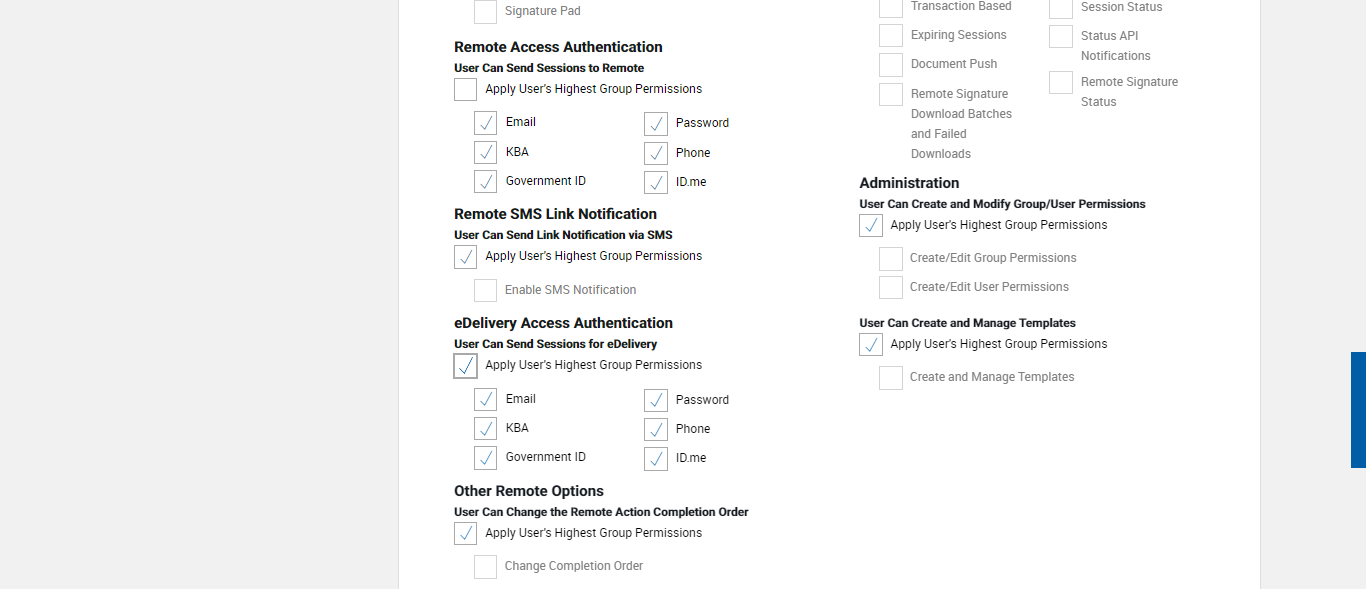This screenshot has width=1366, height=589.
Task: Uncheck highest group permissions for Create and Manage Templates
Action: 871,345
